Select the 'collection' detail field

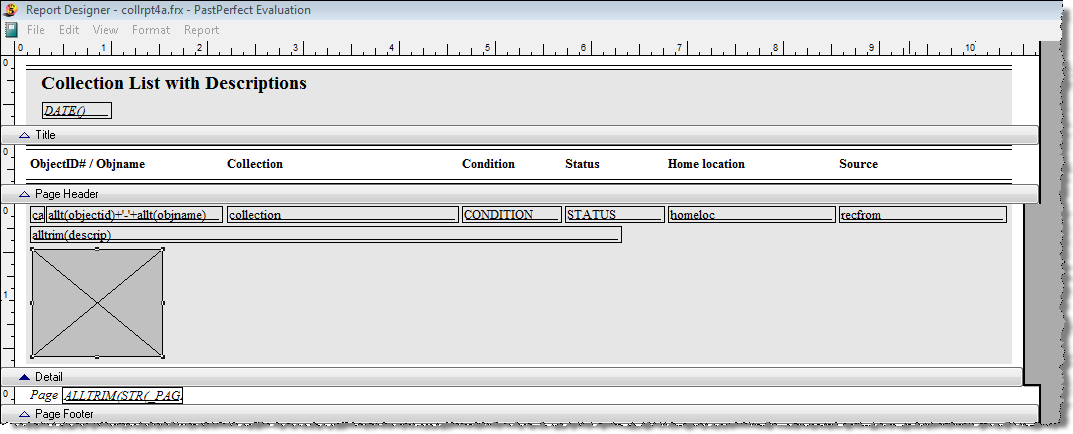click(x=343, y=215)
